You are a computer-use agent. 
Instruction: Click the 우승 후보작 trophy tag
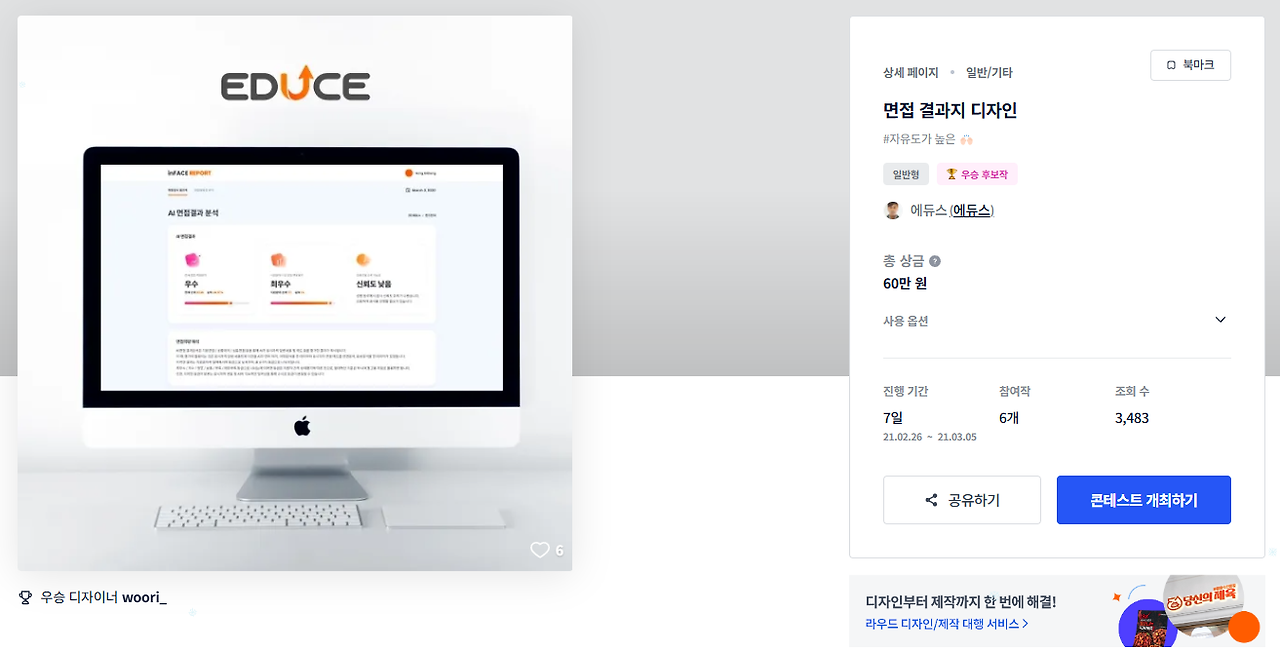(977, 174)
